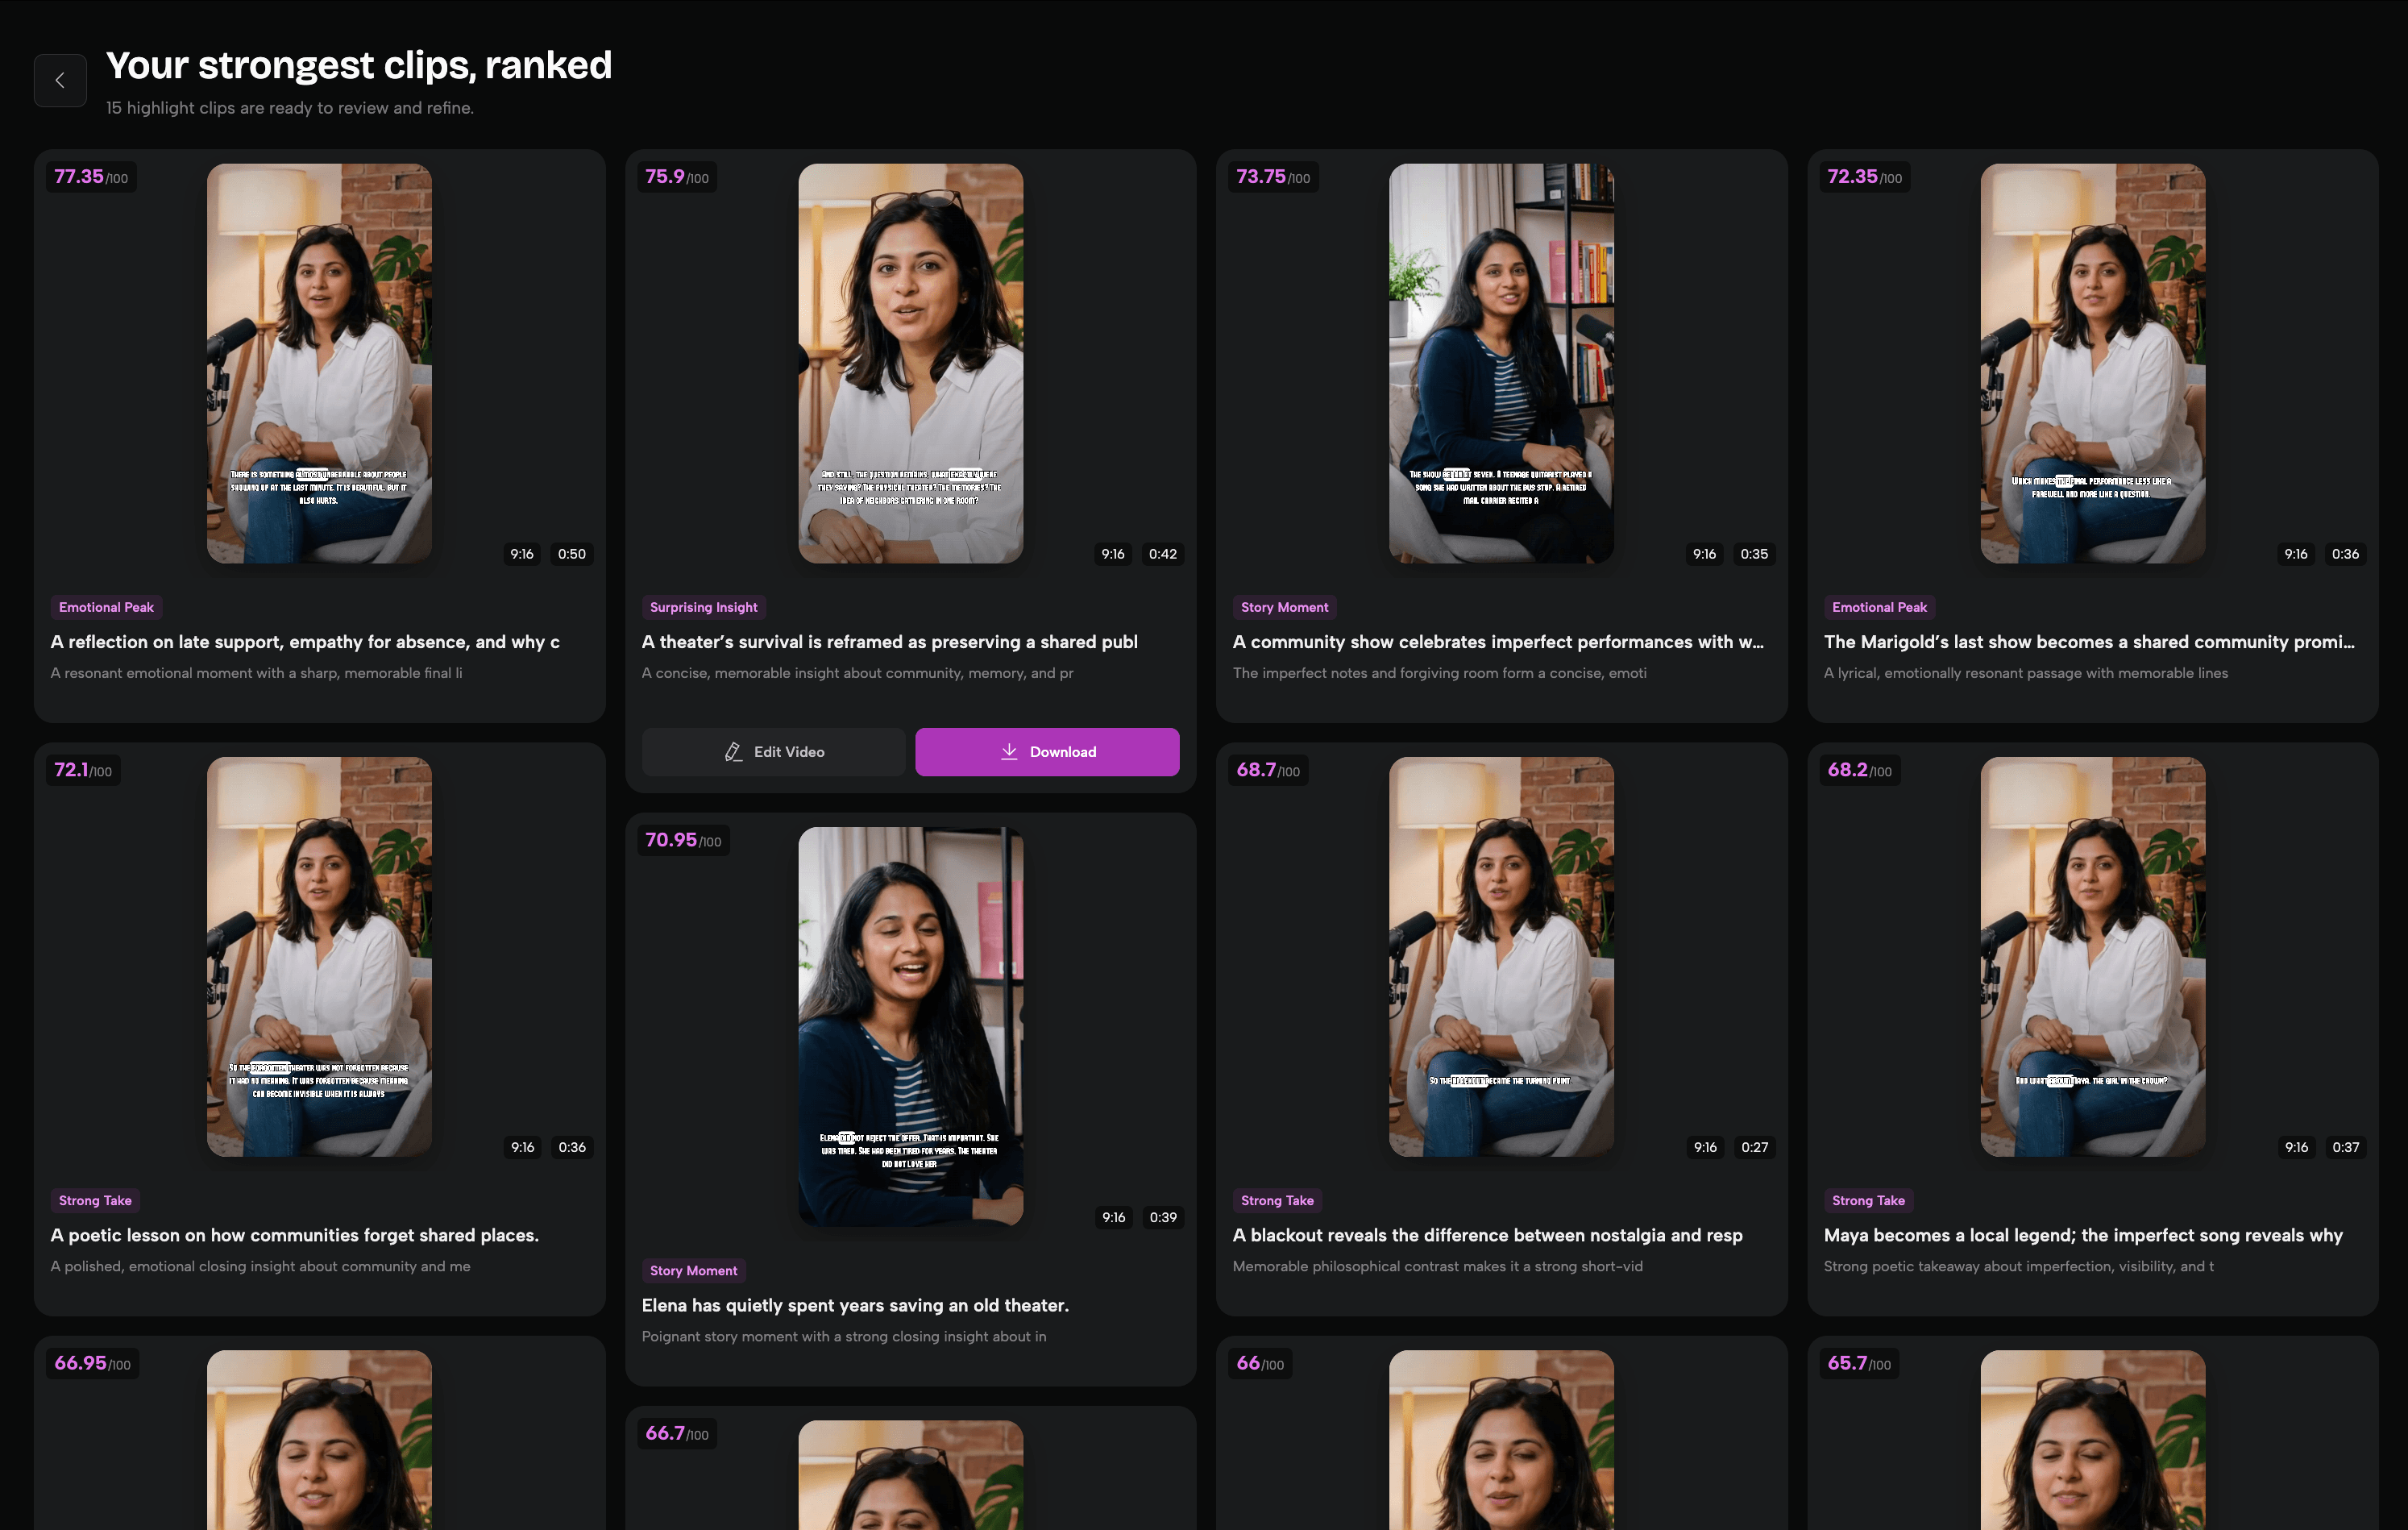The image size is (2408, 1530).
Task: Open the 72.35 clip thumbnail
Action: [2093, 363]
